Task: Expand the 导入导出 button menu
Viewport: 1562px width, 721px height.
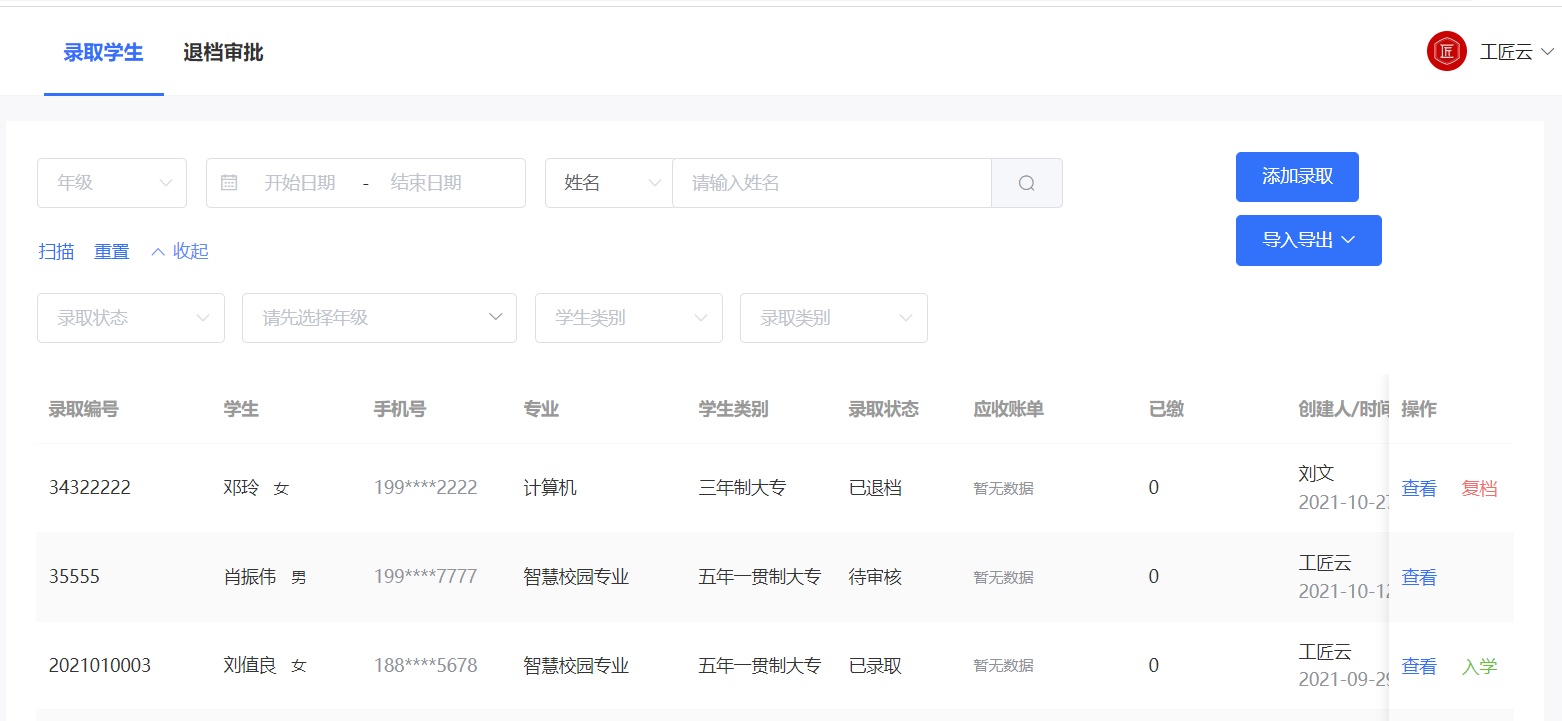Action: point(1308,240)
